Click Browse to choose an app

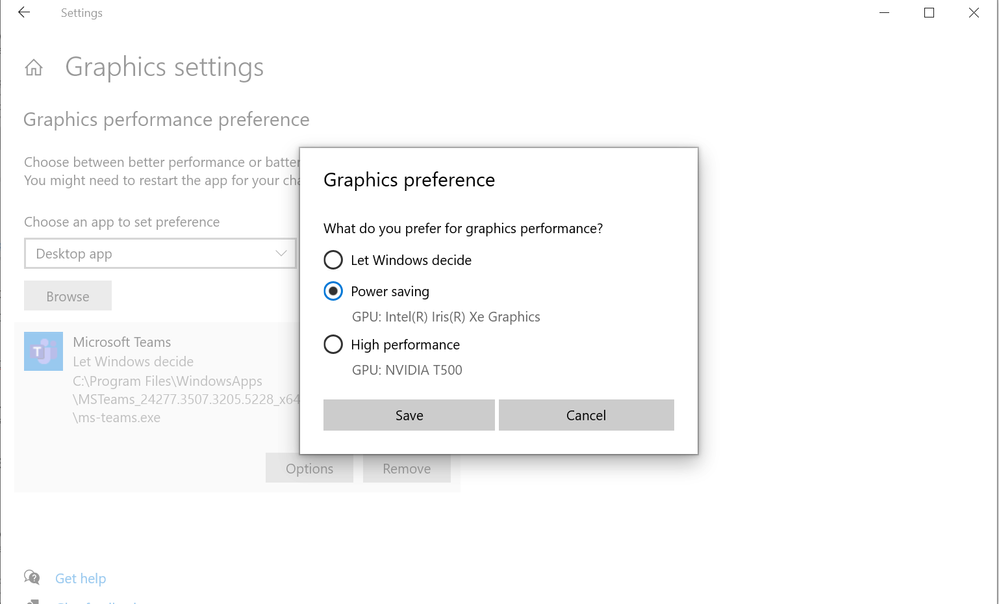[68, 296]
